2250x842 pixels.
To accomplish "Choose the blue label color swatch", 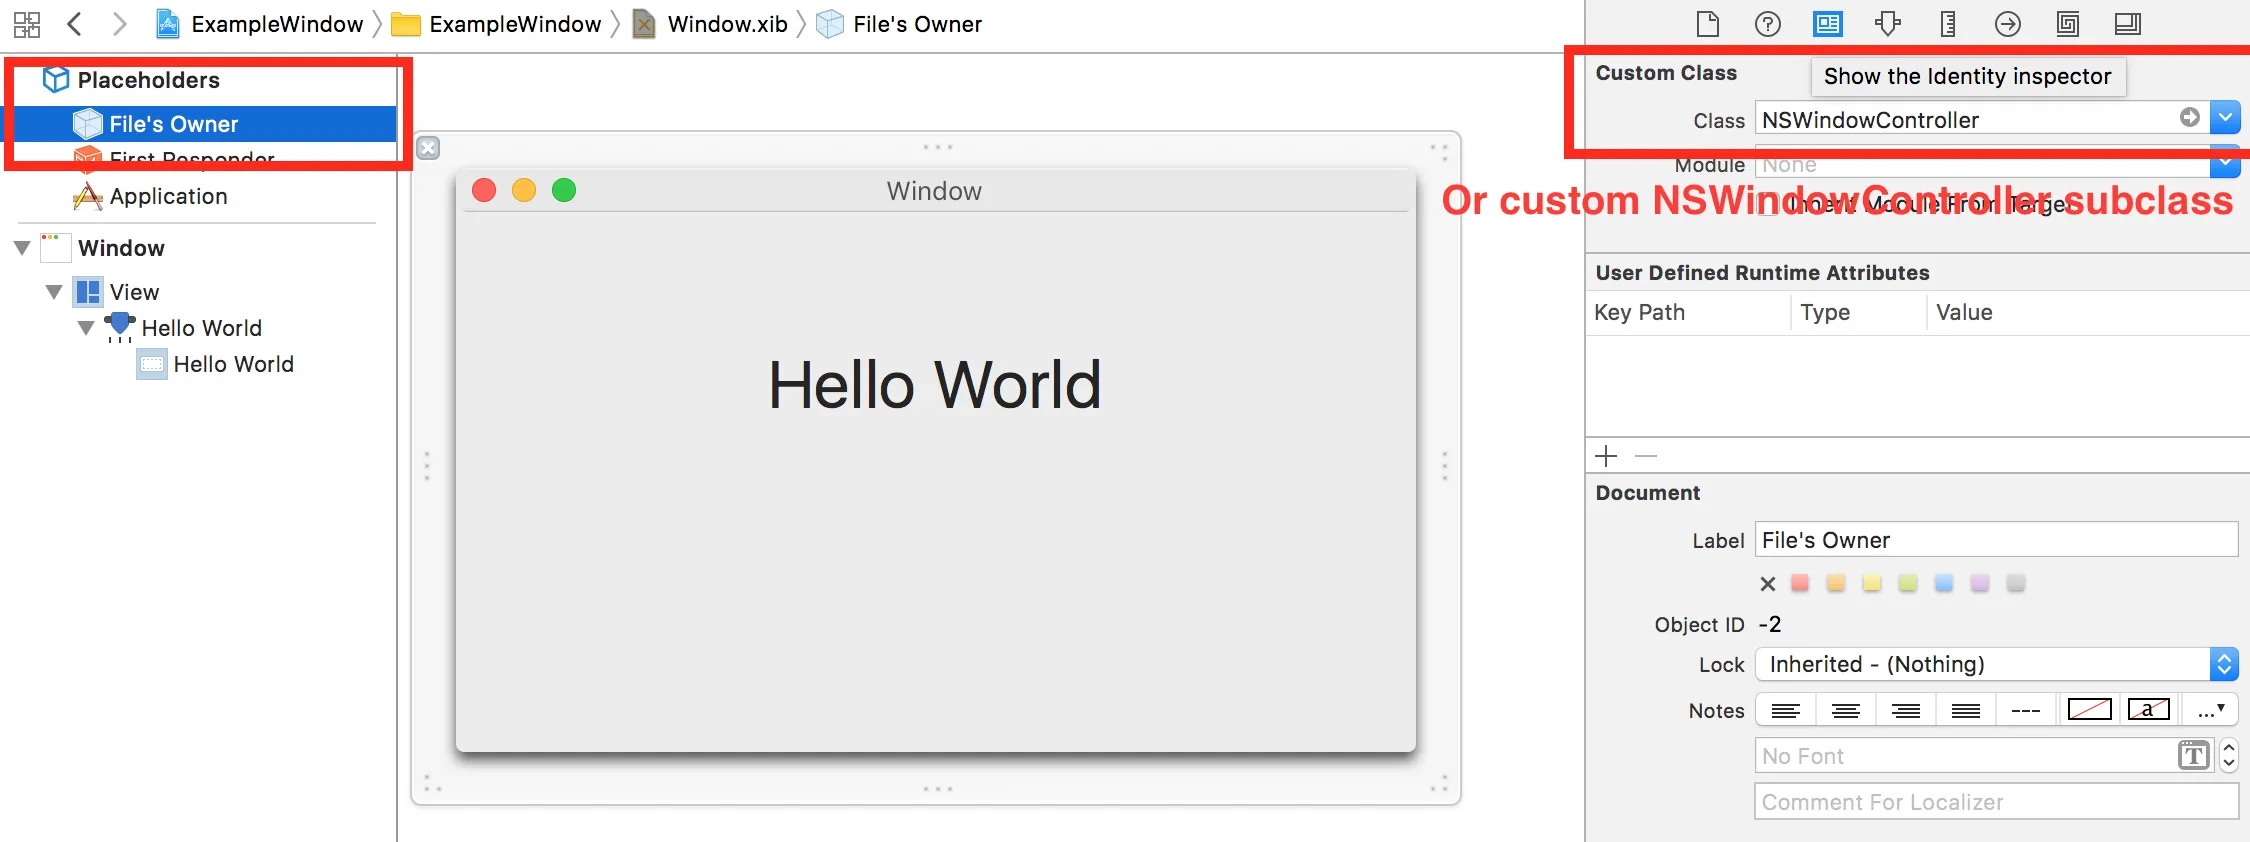I will 1944,583.
